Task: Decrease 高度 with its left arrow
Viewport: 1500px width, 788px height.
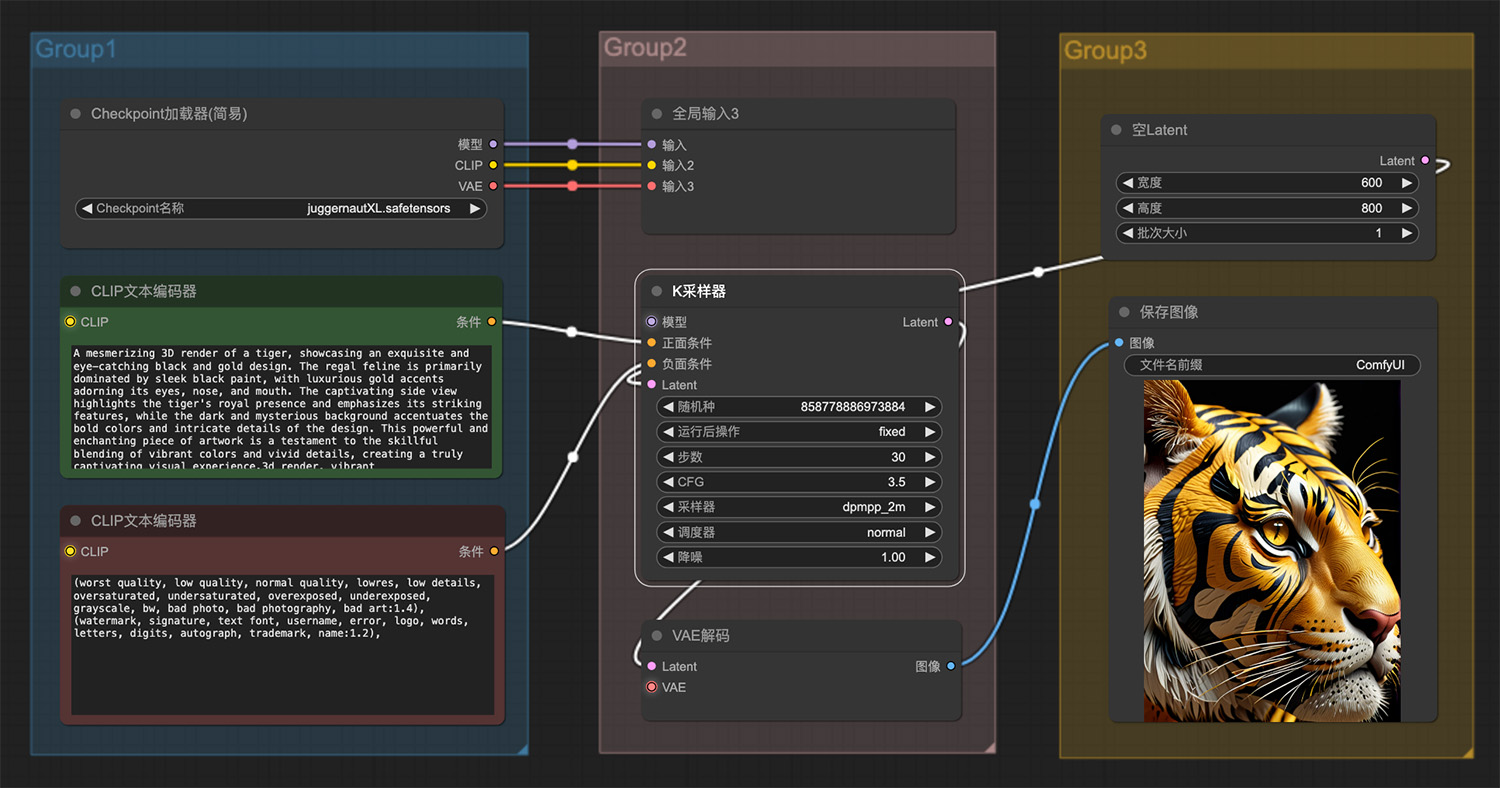Action: point(1127,208)
